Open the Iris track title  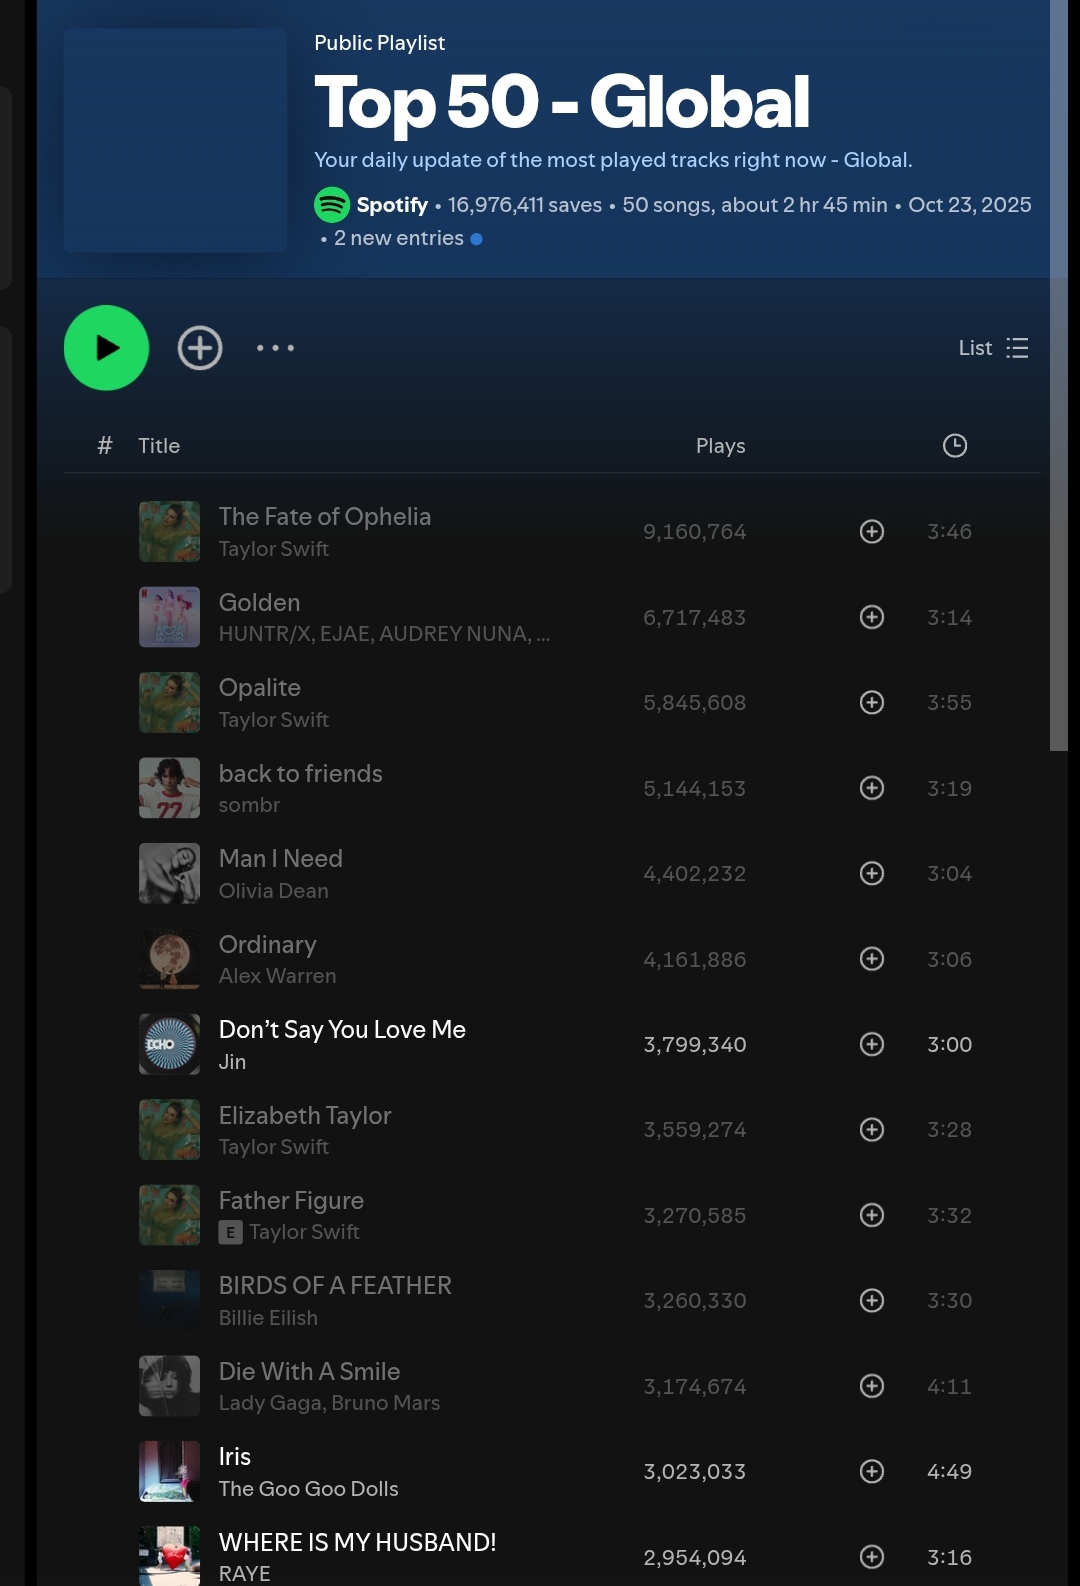point(235,1457)
